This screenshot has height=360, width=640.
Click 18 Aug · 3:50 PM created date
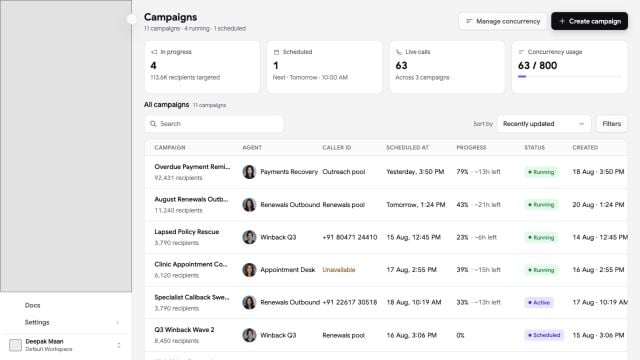click(598, 172)
